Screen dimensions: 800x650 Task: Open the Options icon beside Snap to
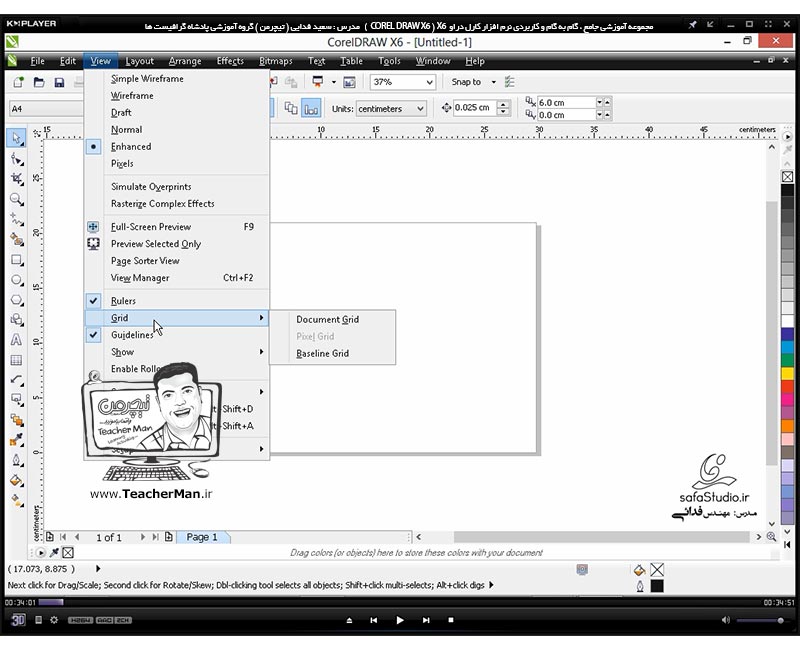509,82
